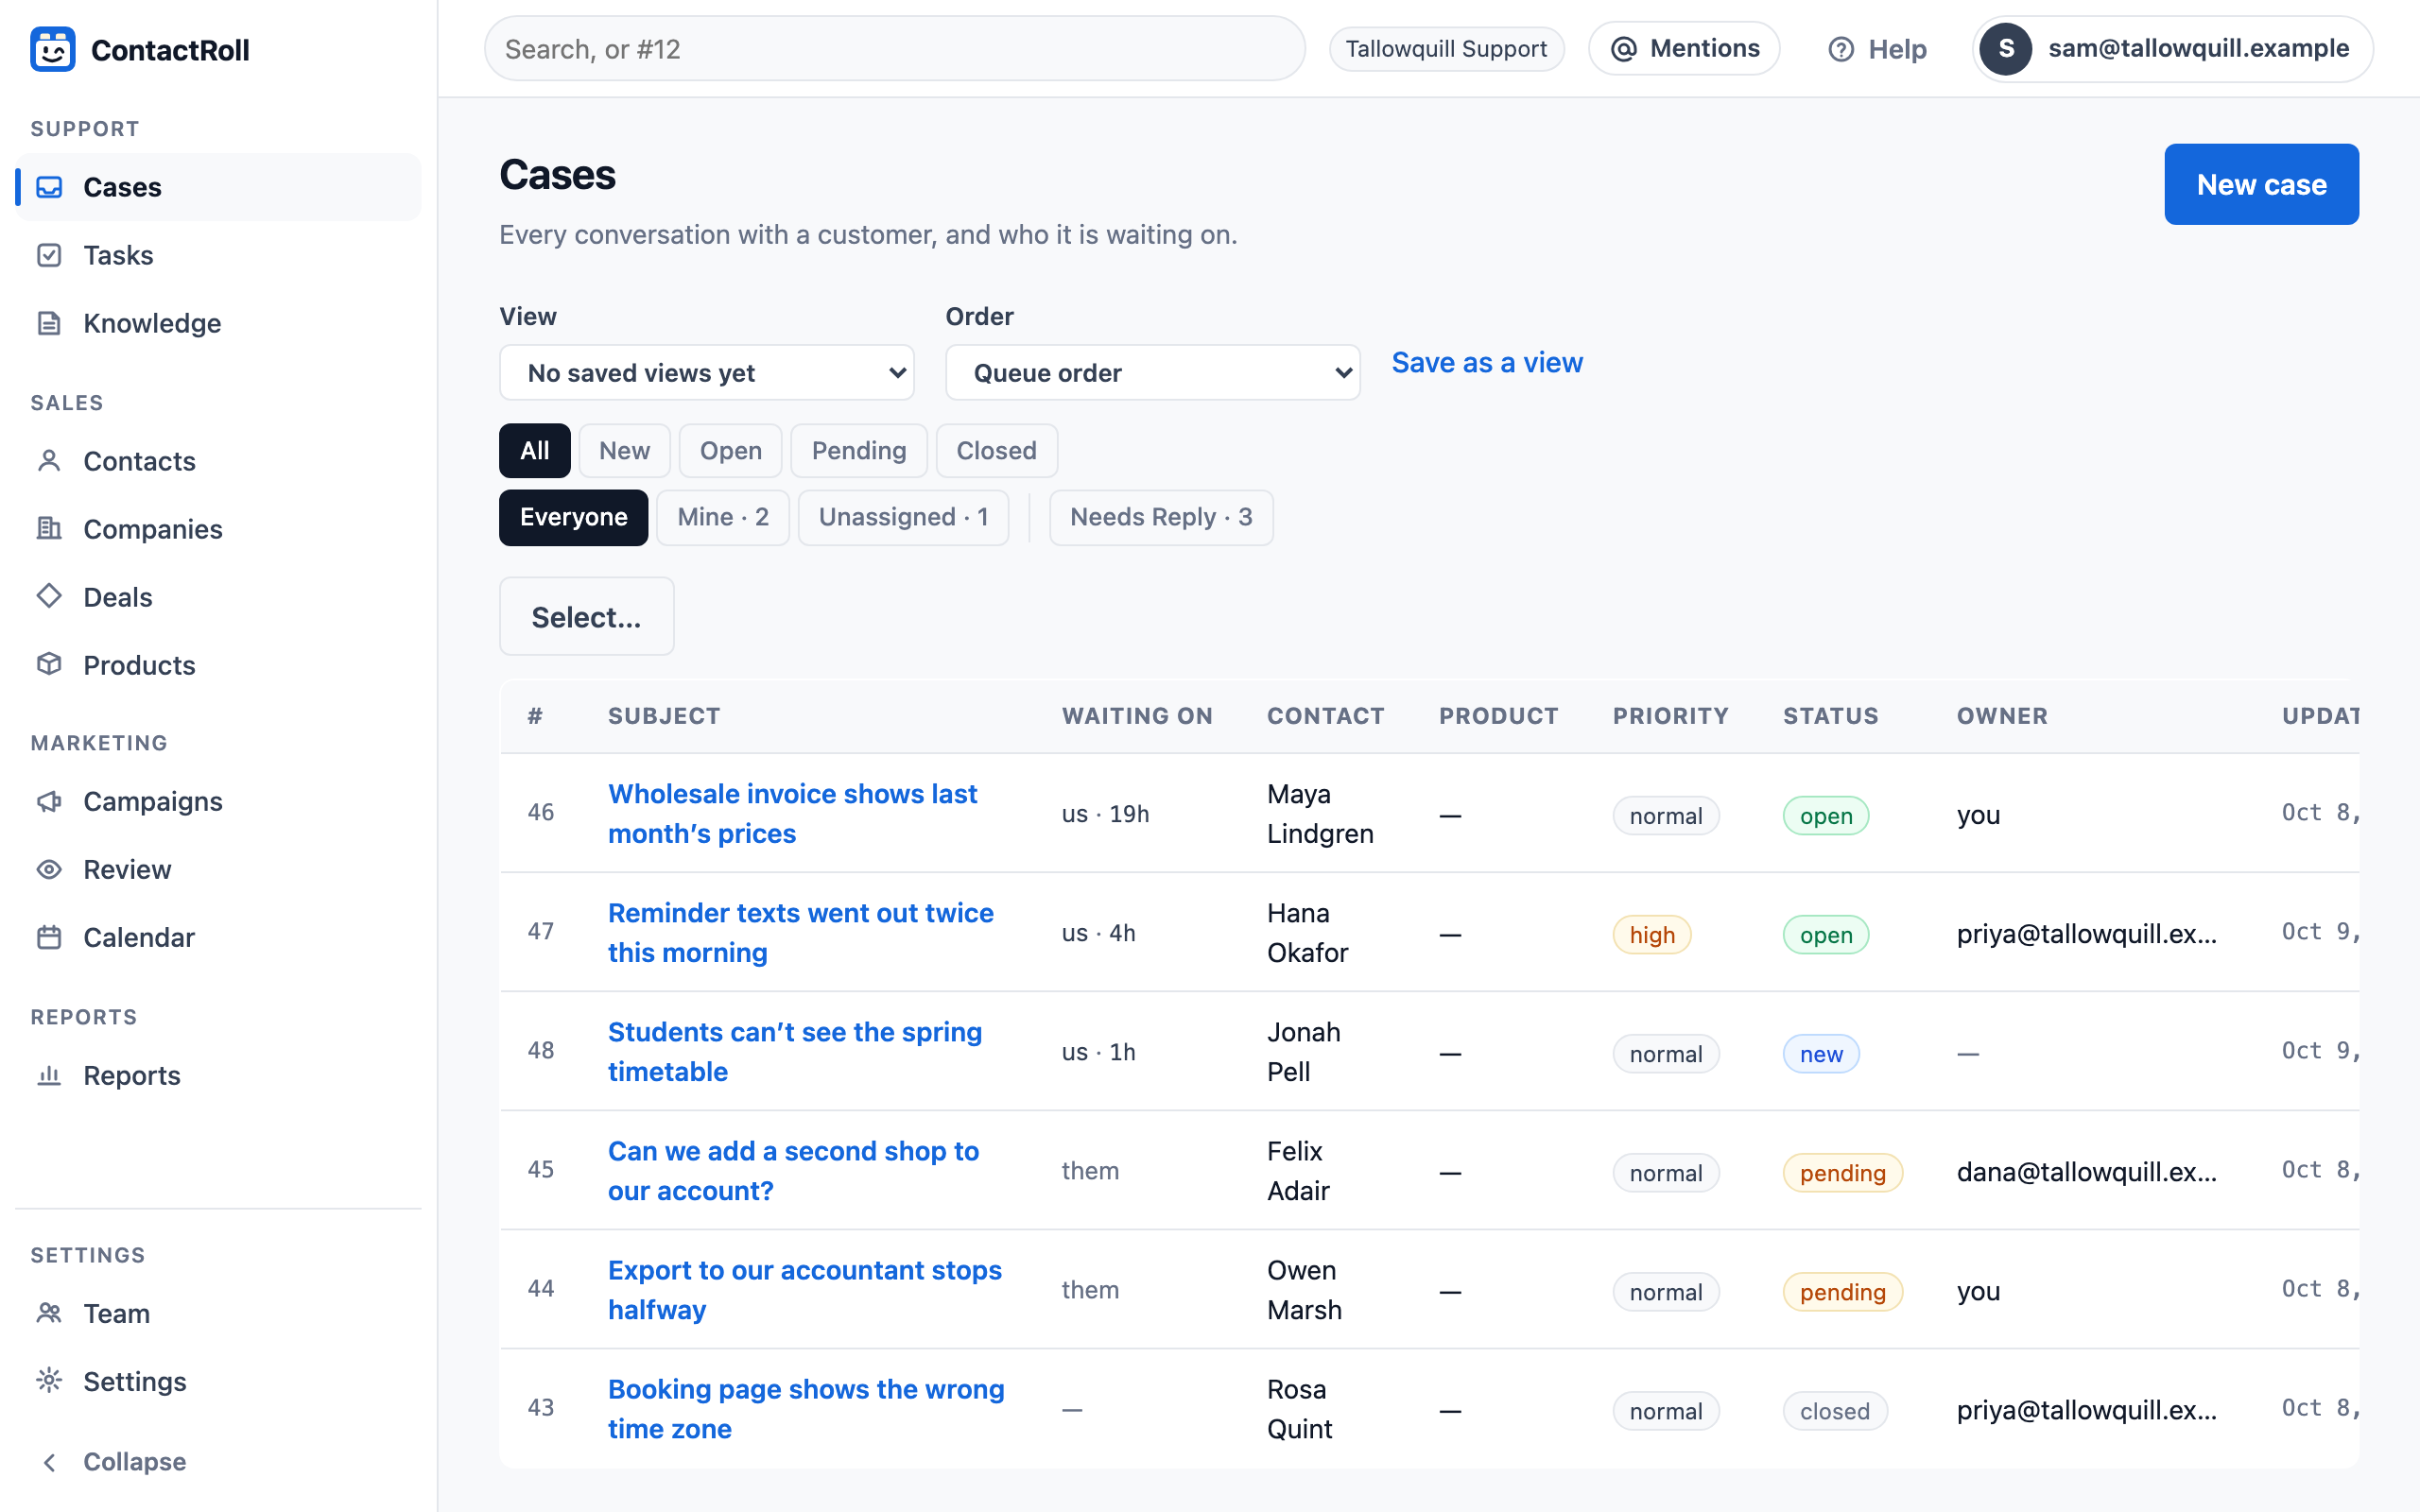Open case Booking page shows the wrong time zone

(806, 1408)
